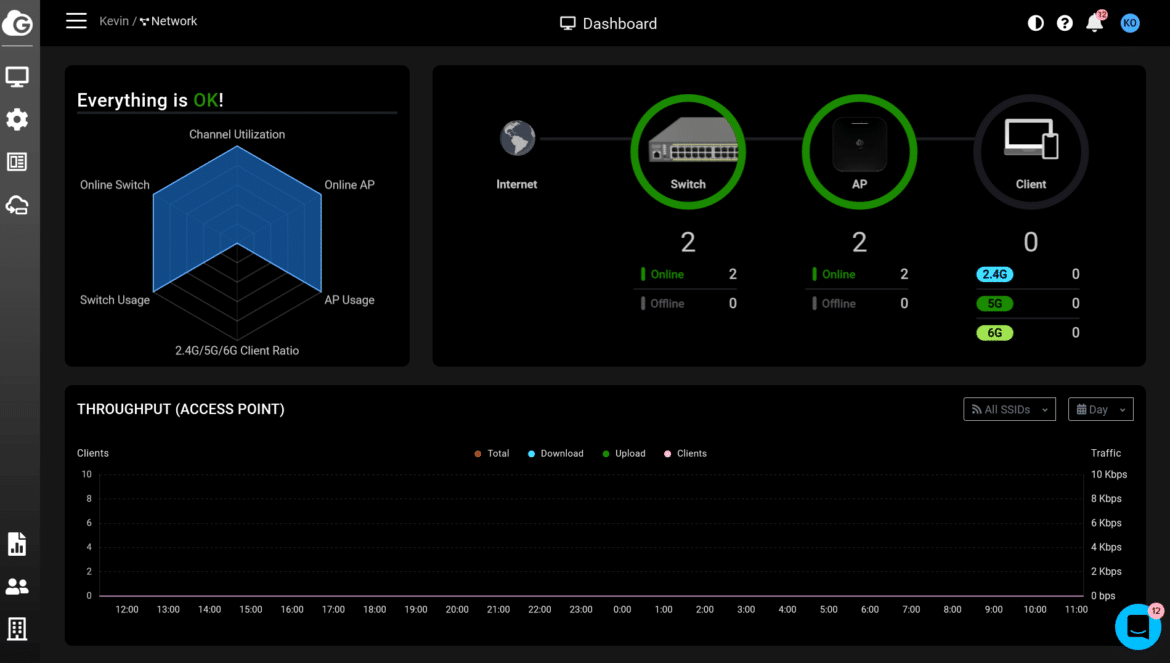Click the Channel Utilization radar label

point(237,134)
